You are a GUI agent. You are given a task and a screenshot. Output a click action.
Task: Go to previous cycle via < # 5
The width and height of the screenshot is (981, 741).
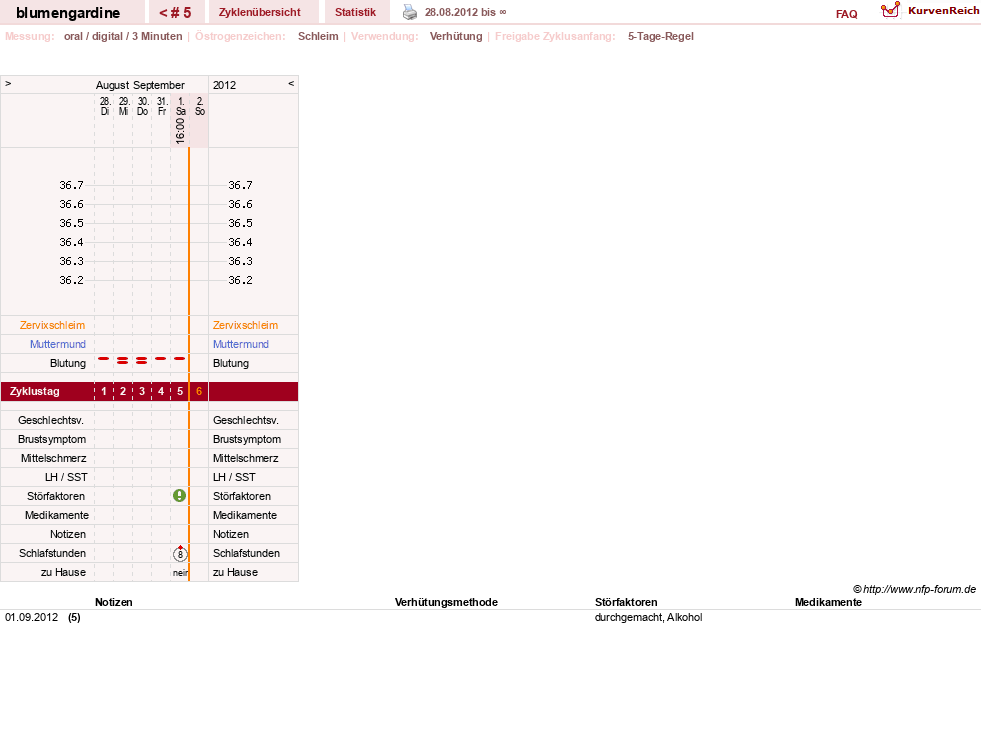pyautogui.click(x=175, y=13)
